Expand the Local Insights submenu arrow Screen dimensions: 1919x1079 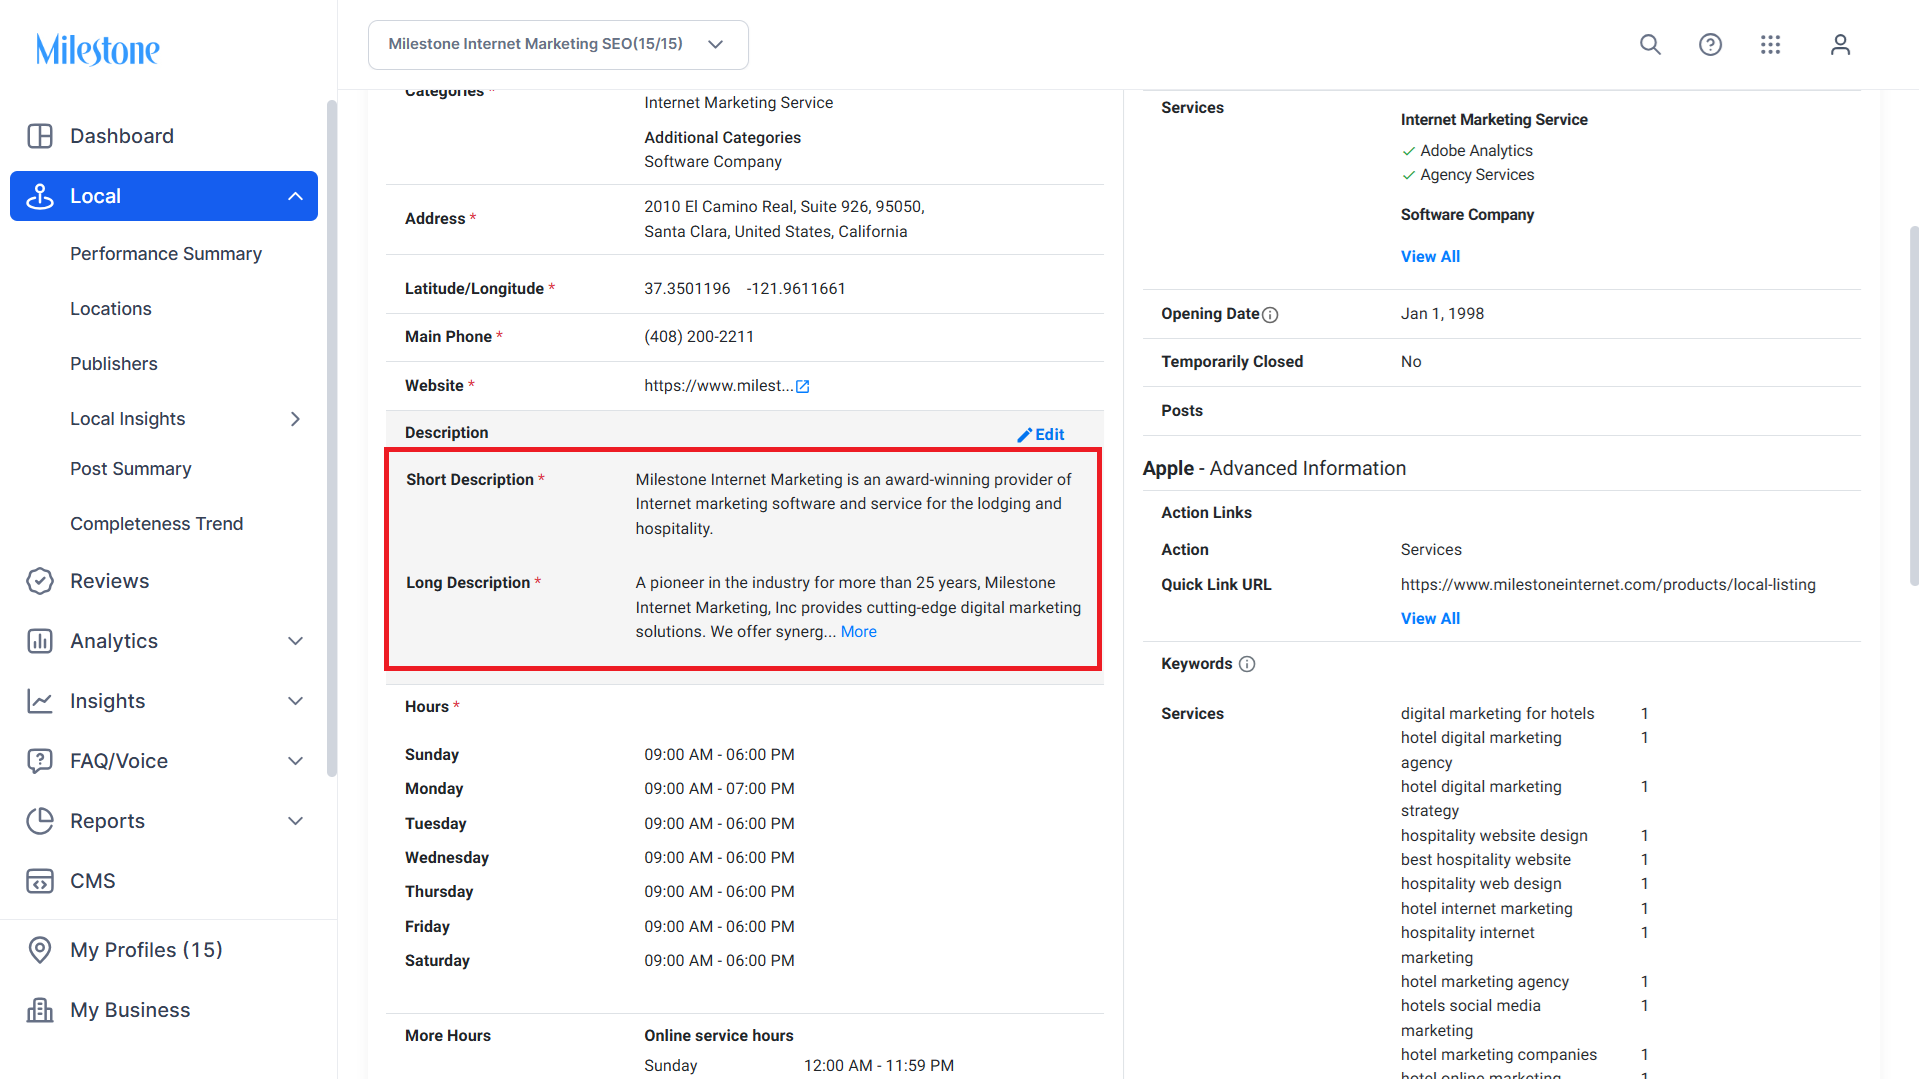coord(295,419)
